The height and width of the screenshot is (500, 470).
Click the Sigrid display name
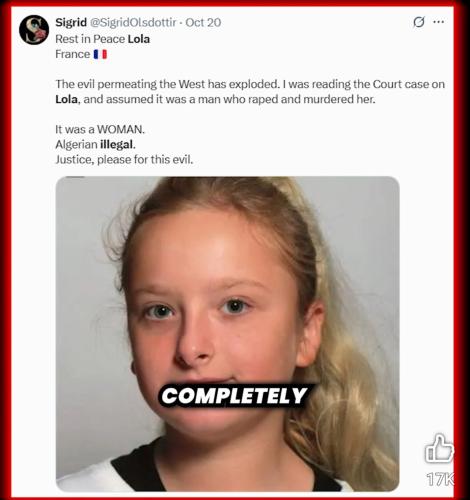pyautogui.click(x=71, y=22)
